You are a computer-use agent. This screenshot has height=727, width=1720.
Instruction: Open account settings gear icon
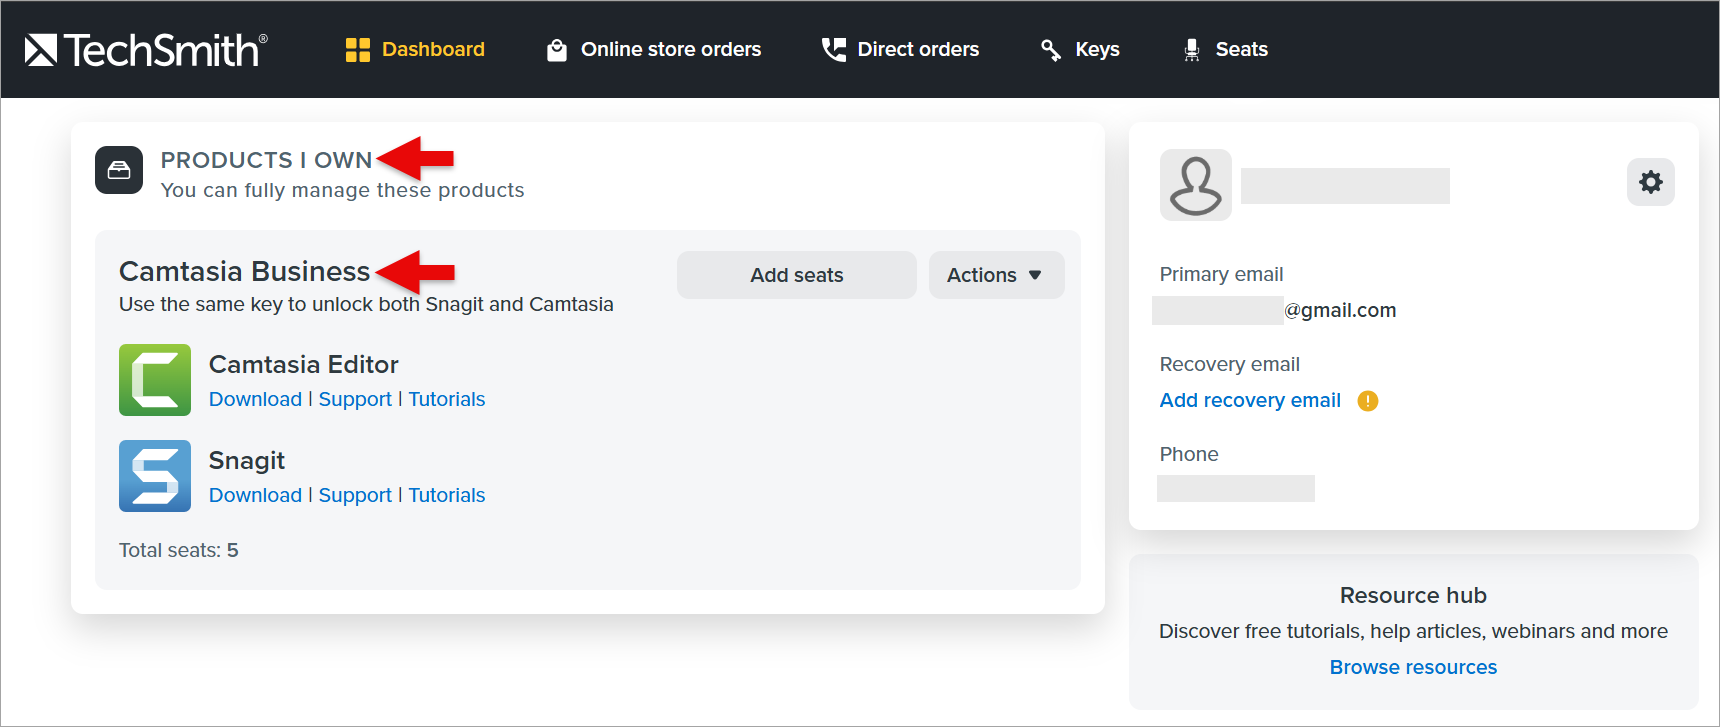[x=1651, y=182]
